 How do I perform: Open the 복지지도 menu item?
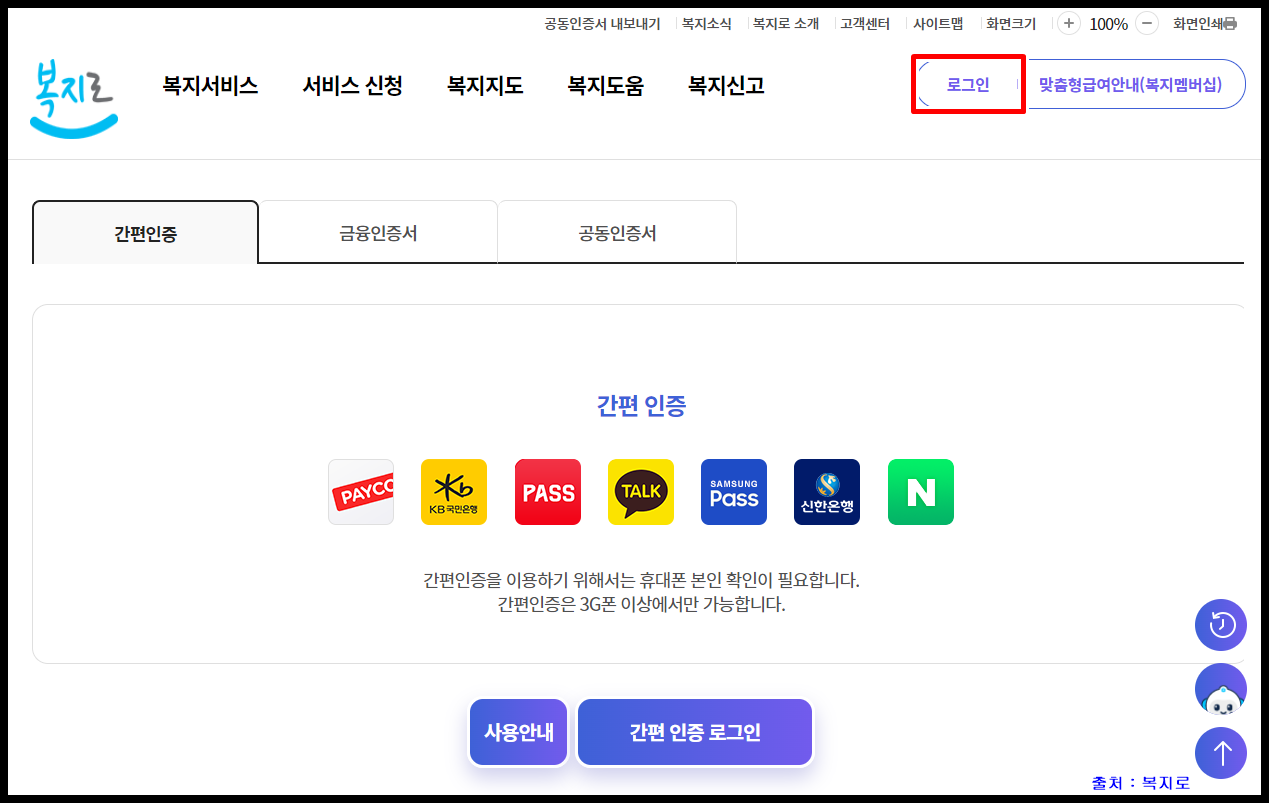click(x=485, y=85)
